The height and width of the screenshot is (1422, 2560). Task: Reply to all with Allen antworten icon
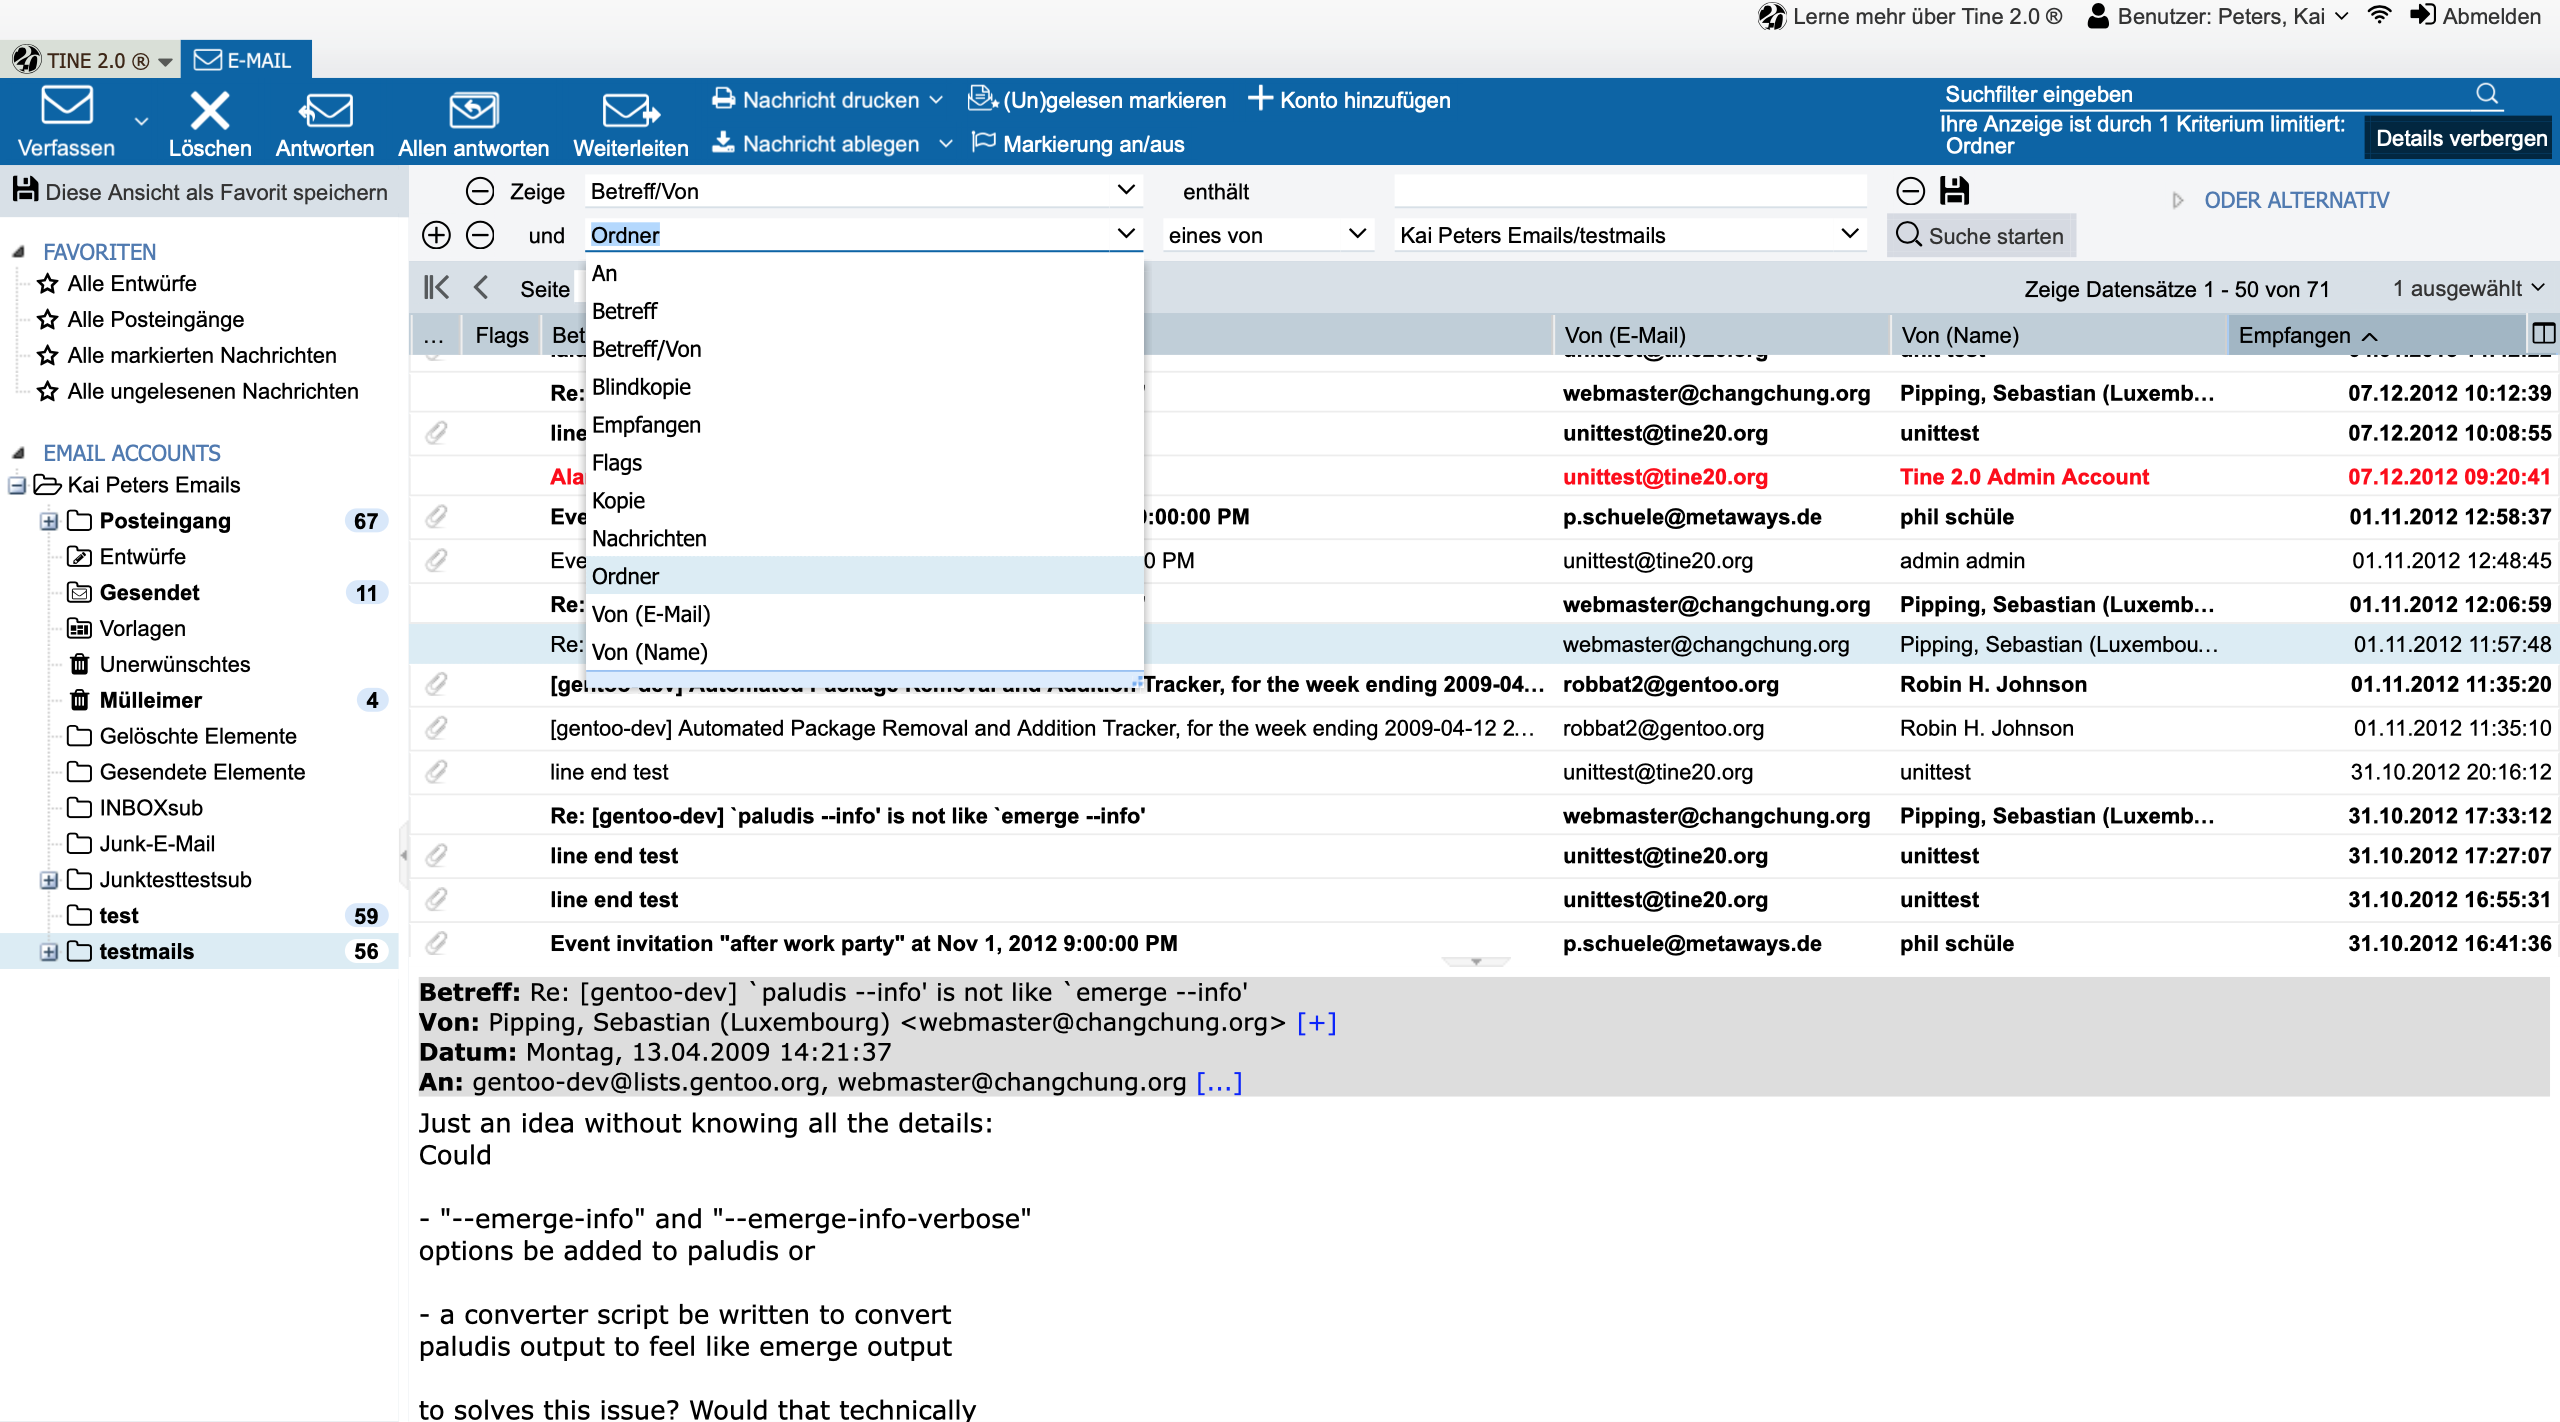tap(473, 110)
